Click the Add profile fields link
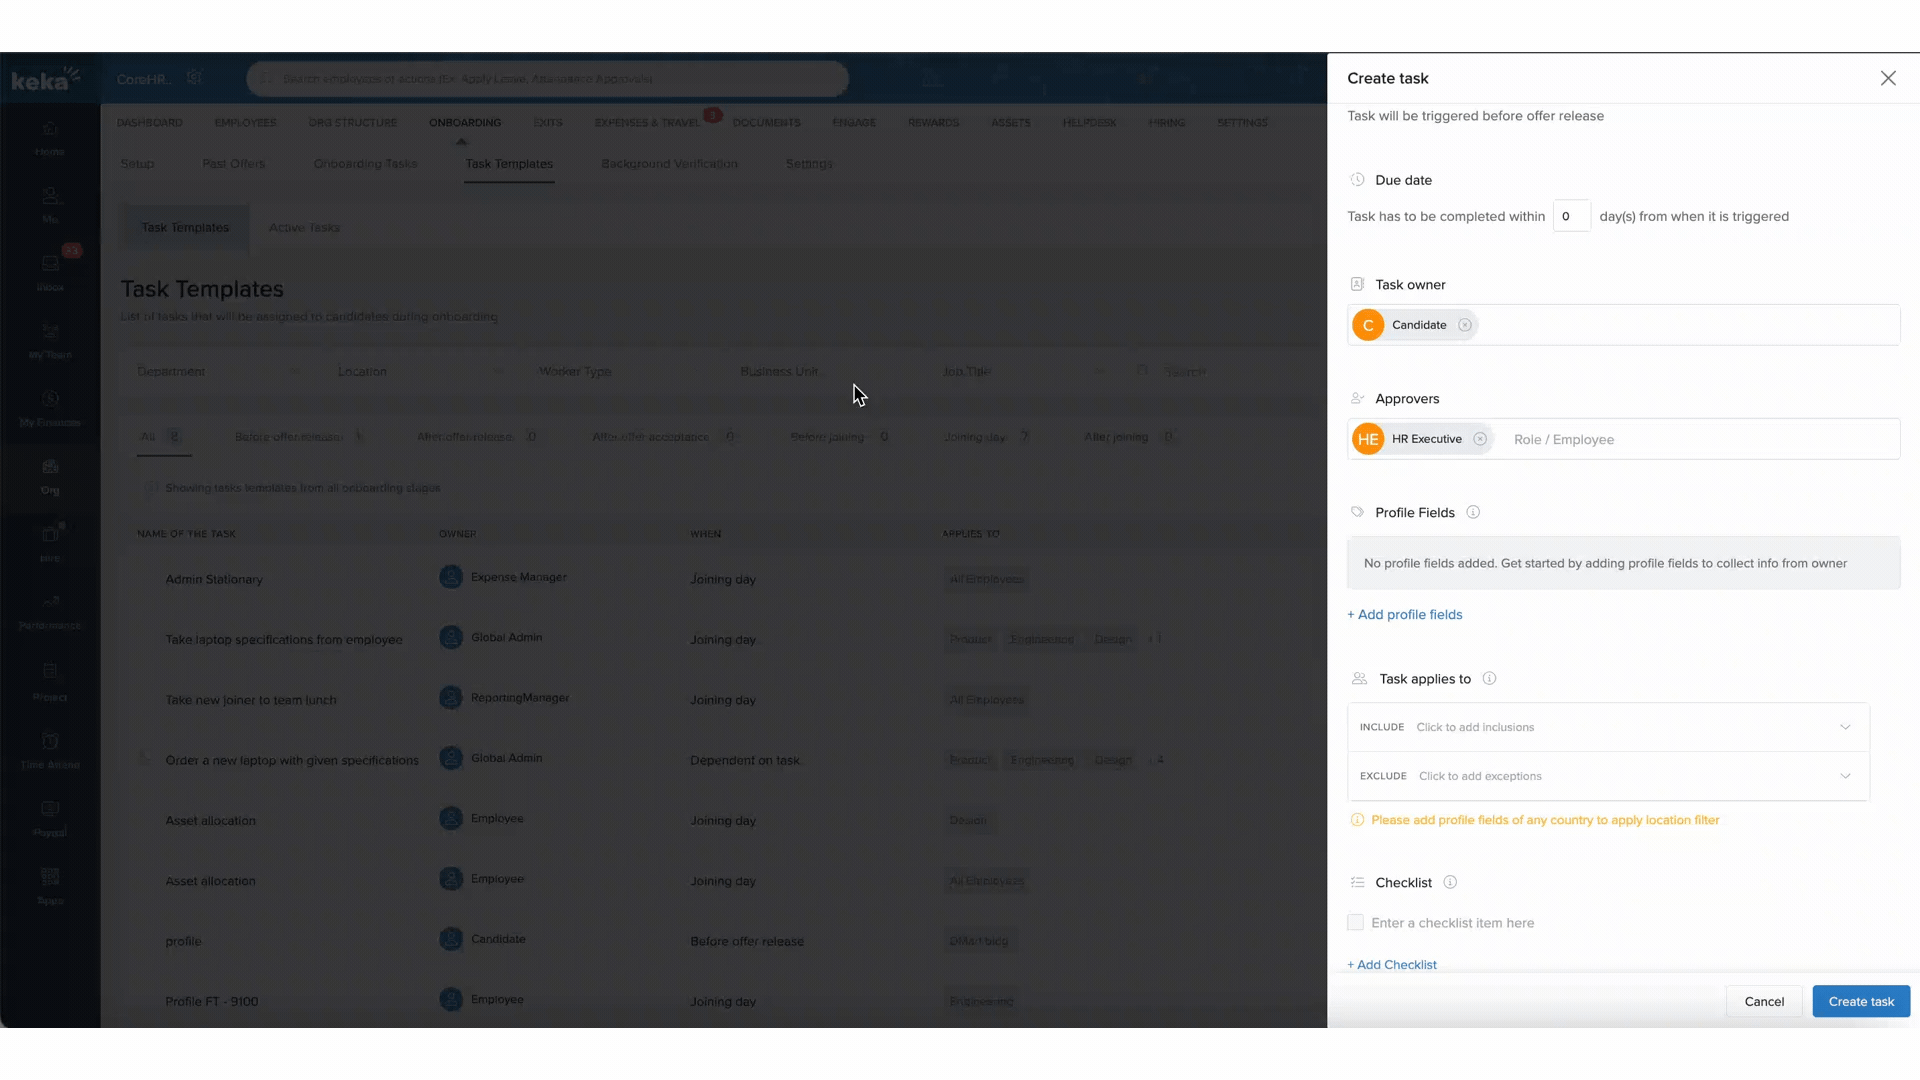This screenshot has width=1920, height=1080. pyautogui.click(x=1406, y=615)
